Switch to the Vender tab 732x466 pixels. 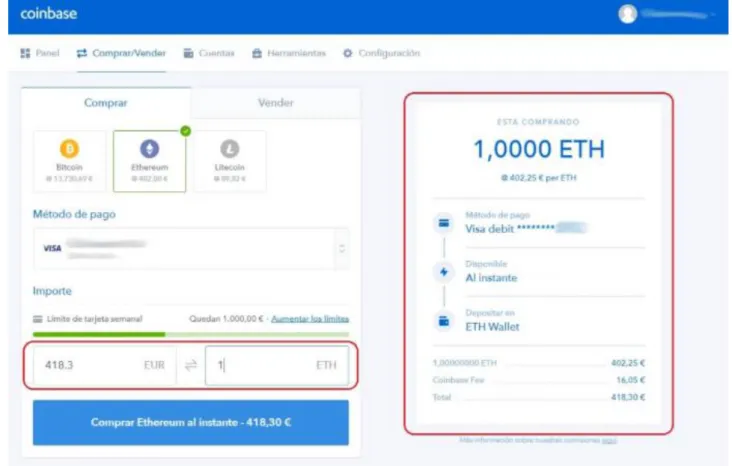[x=275, y=103]
